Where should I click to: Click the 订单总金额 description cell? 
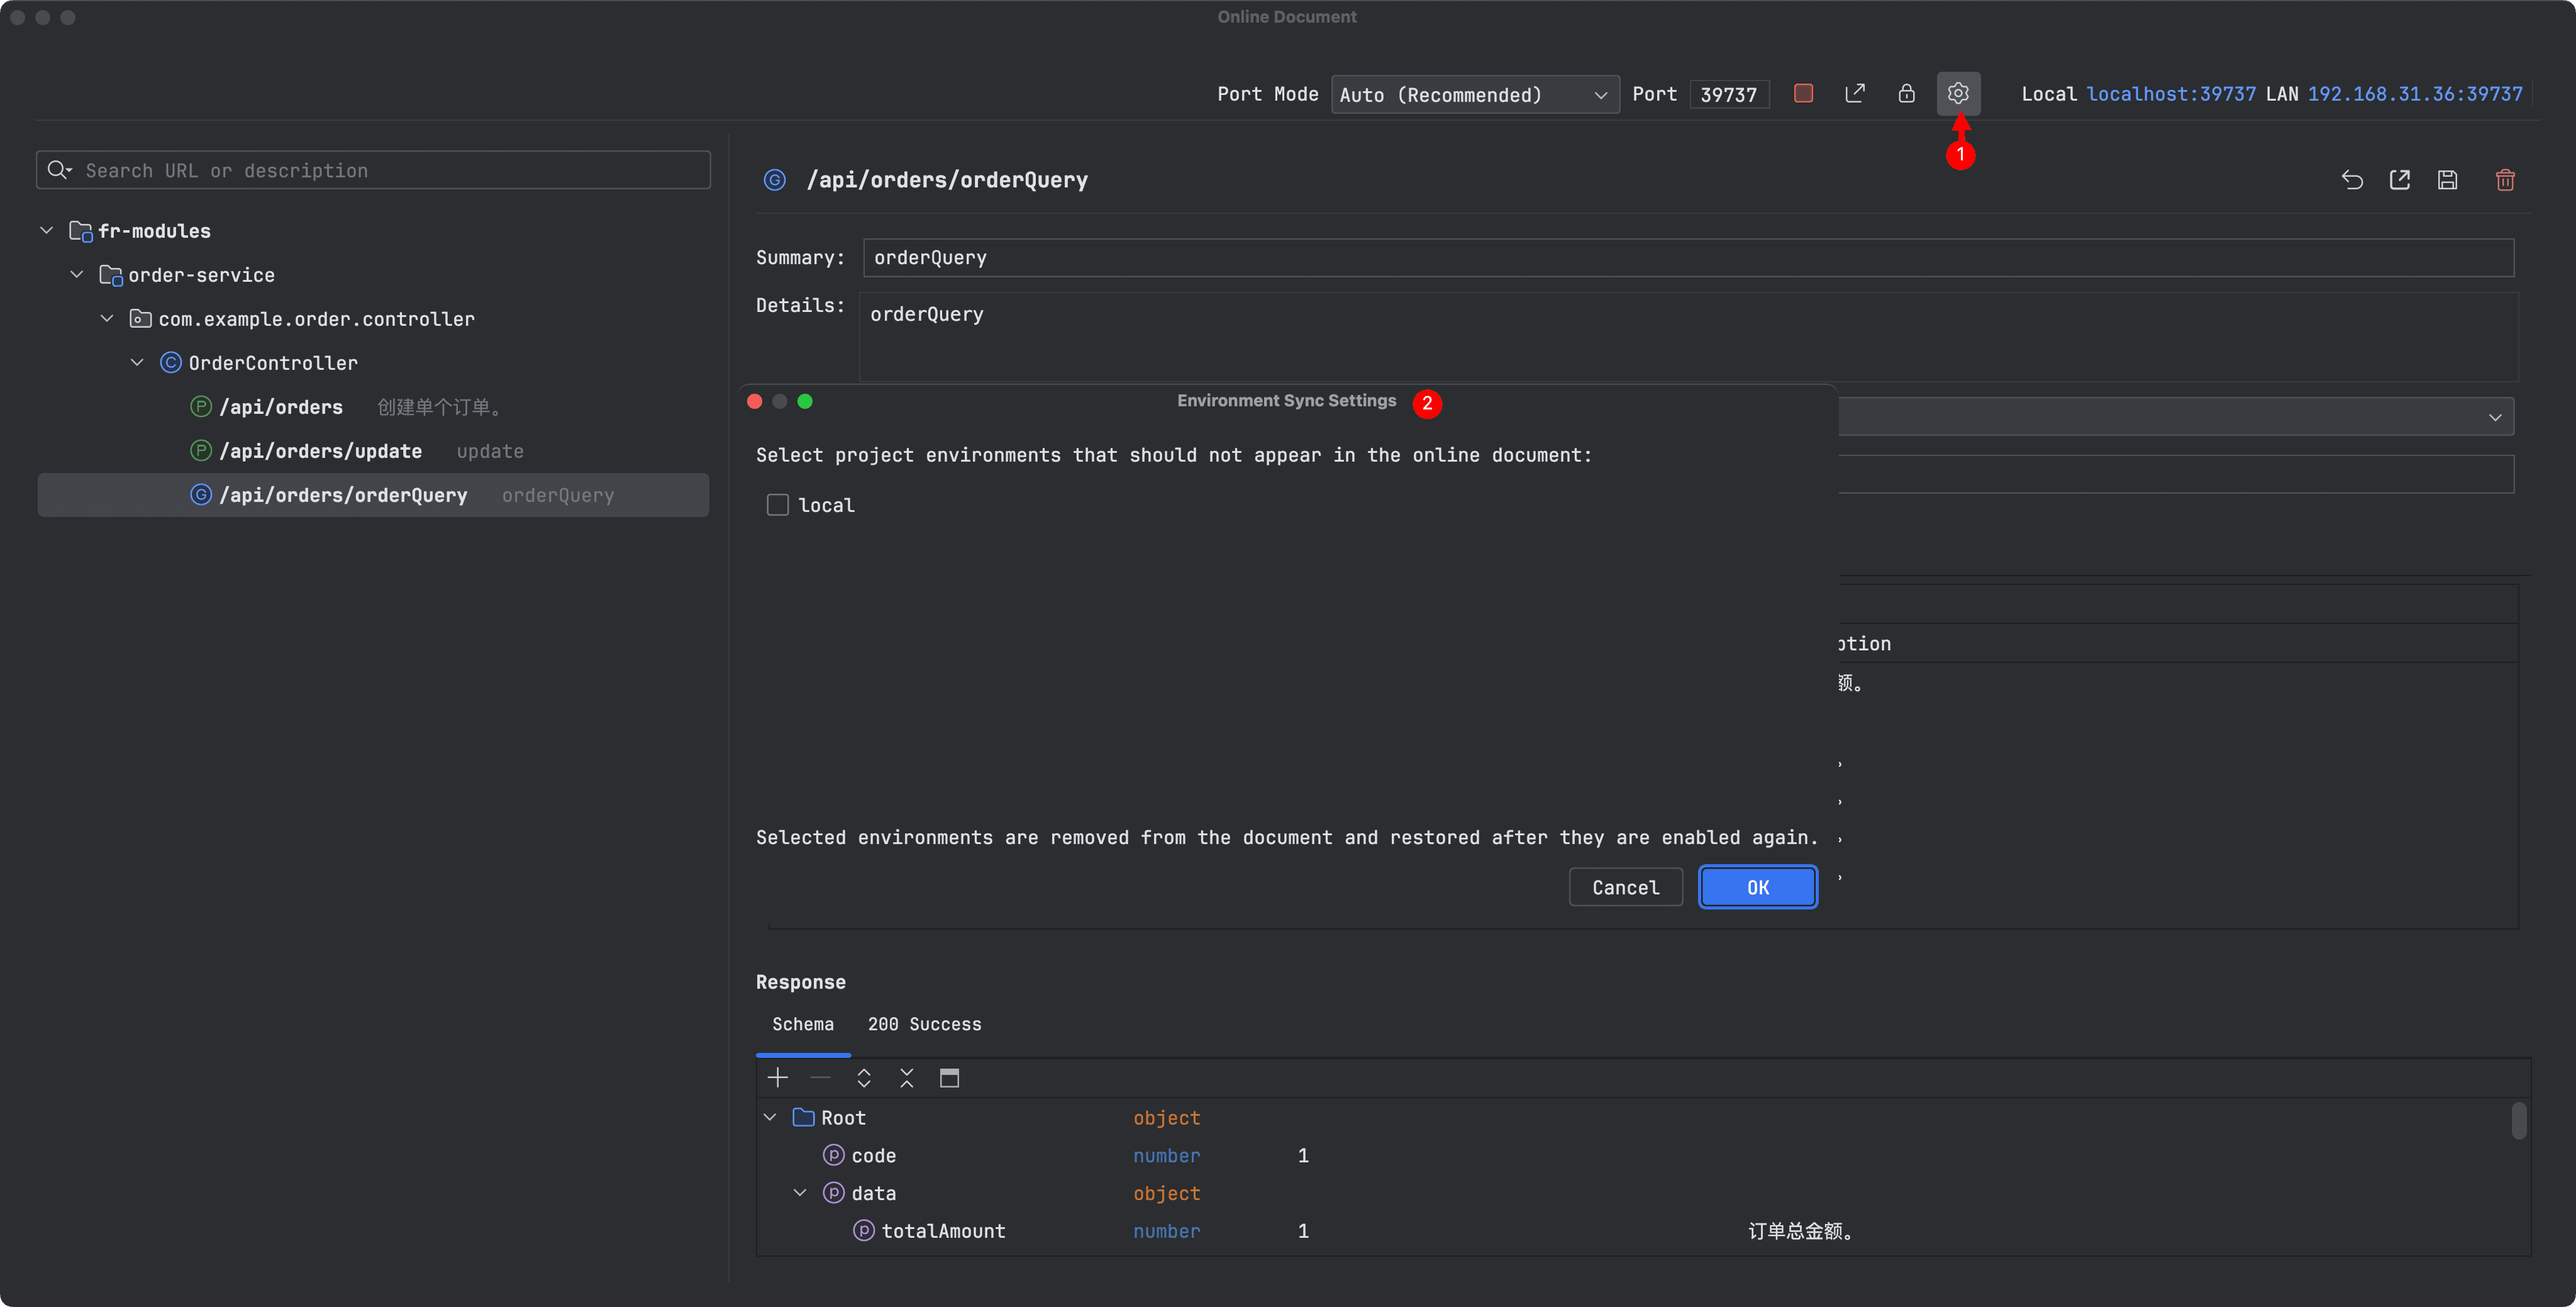point(1800,1231)
